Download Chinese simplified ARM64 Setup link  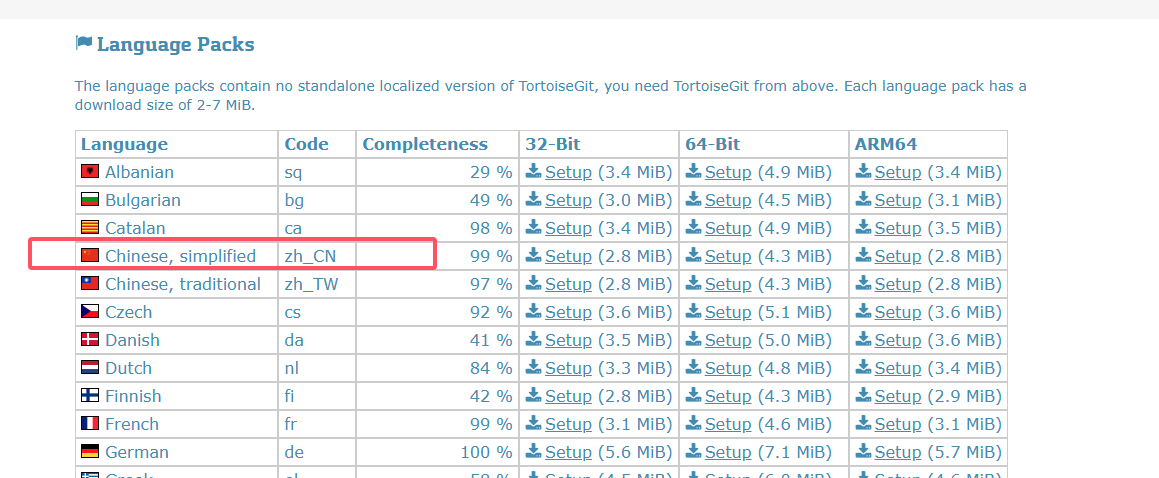[898, 256]
